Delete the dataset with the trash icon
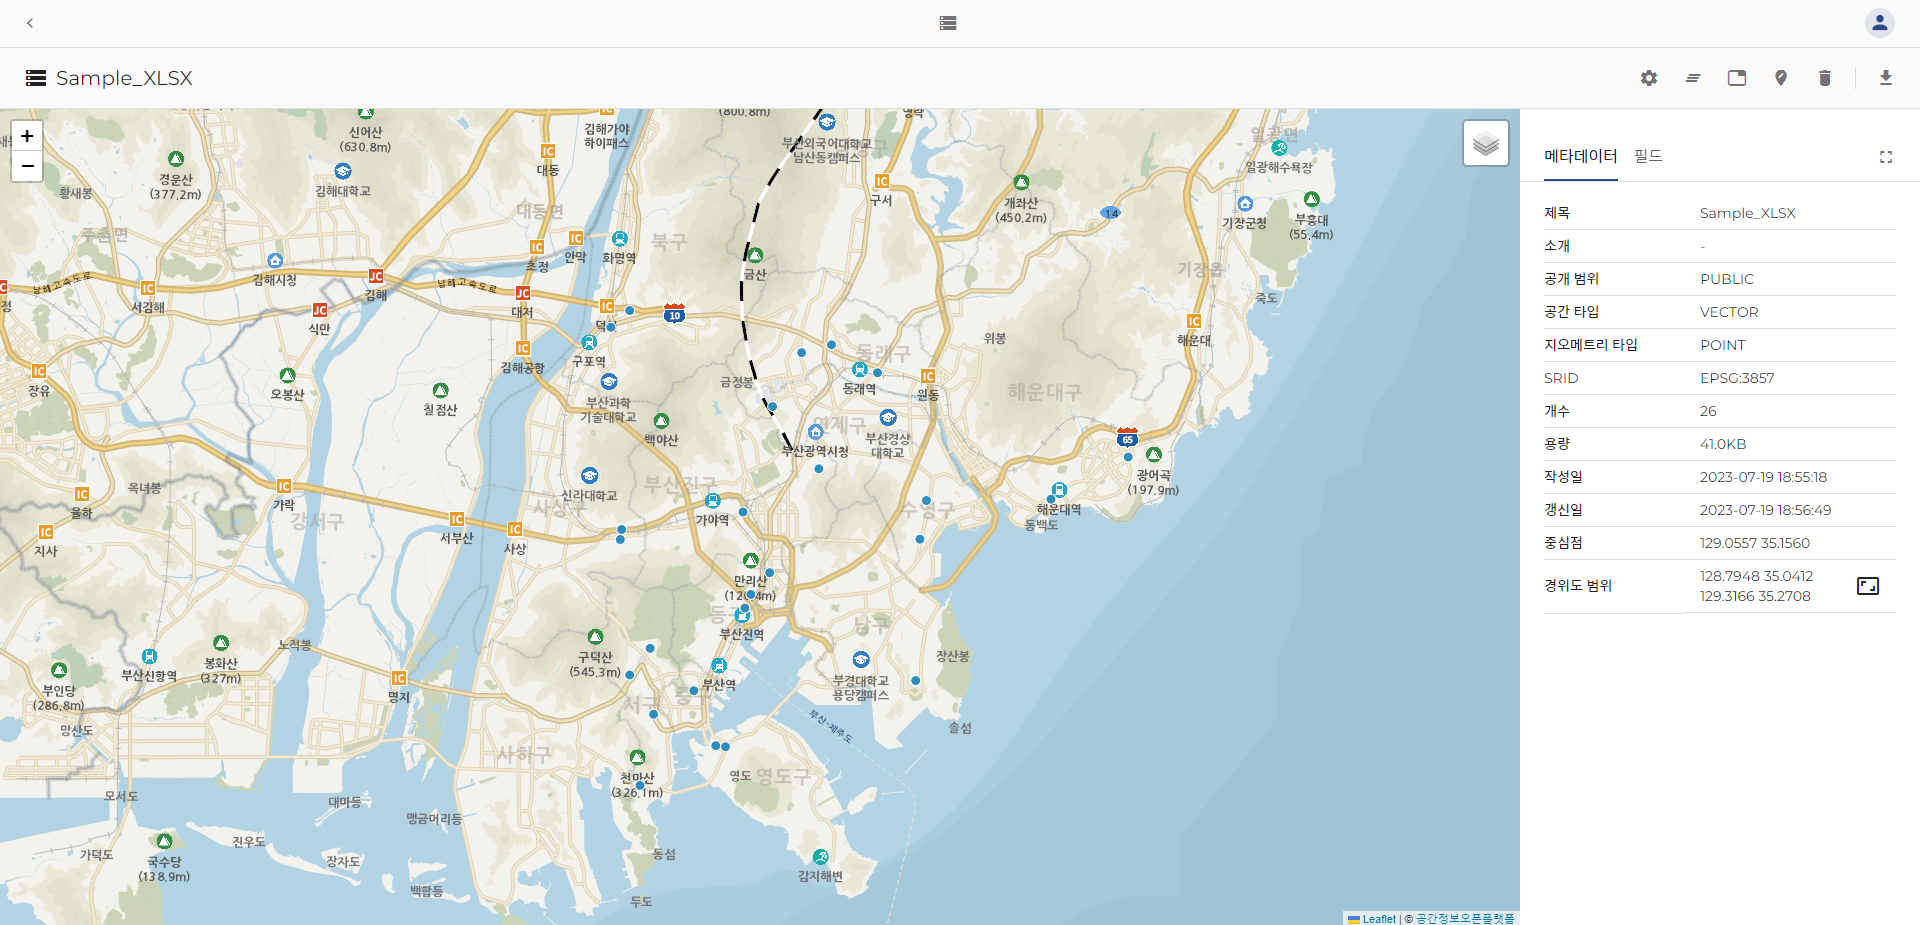1920x925 pixels. click(x=1825, y=78)
